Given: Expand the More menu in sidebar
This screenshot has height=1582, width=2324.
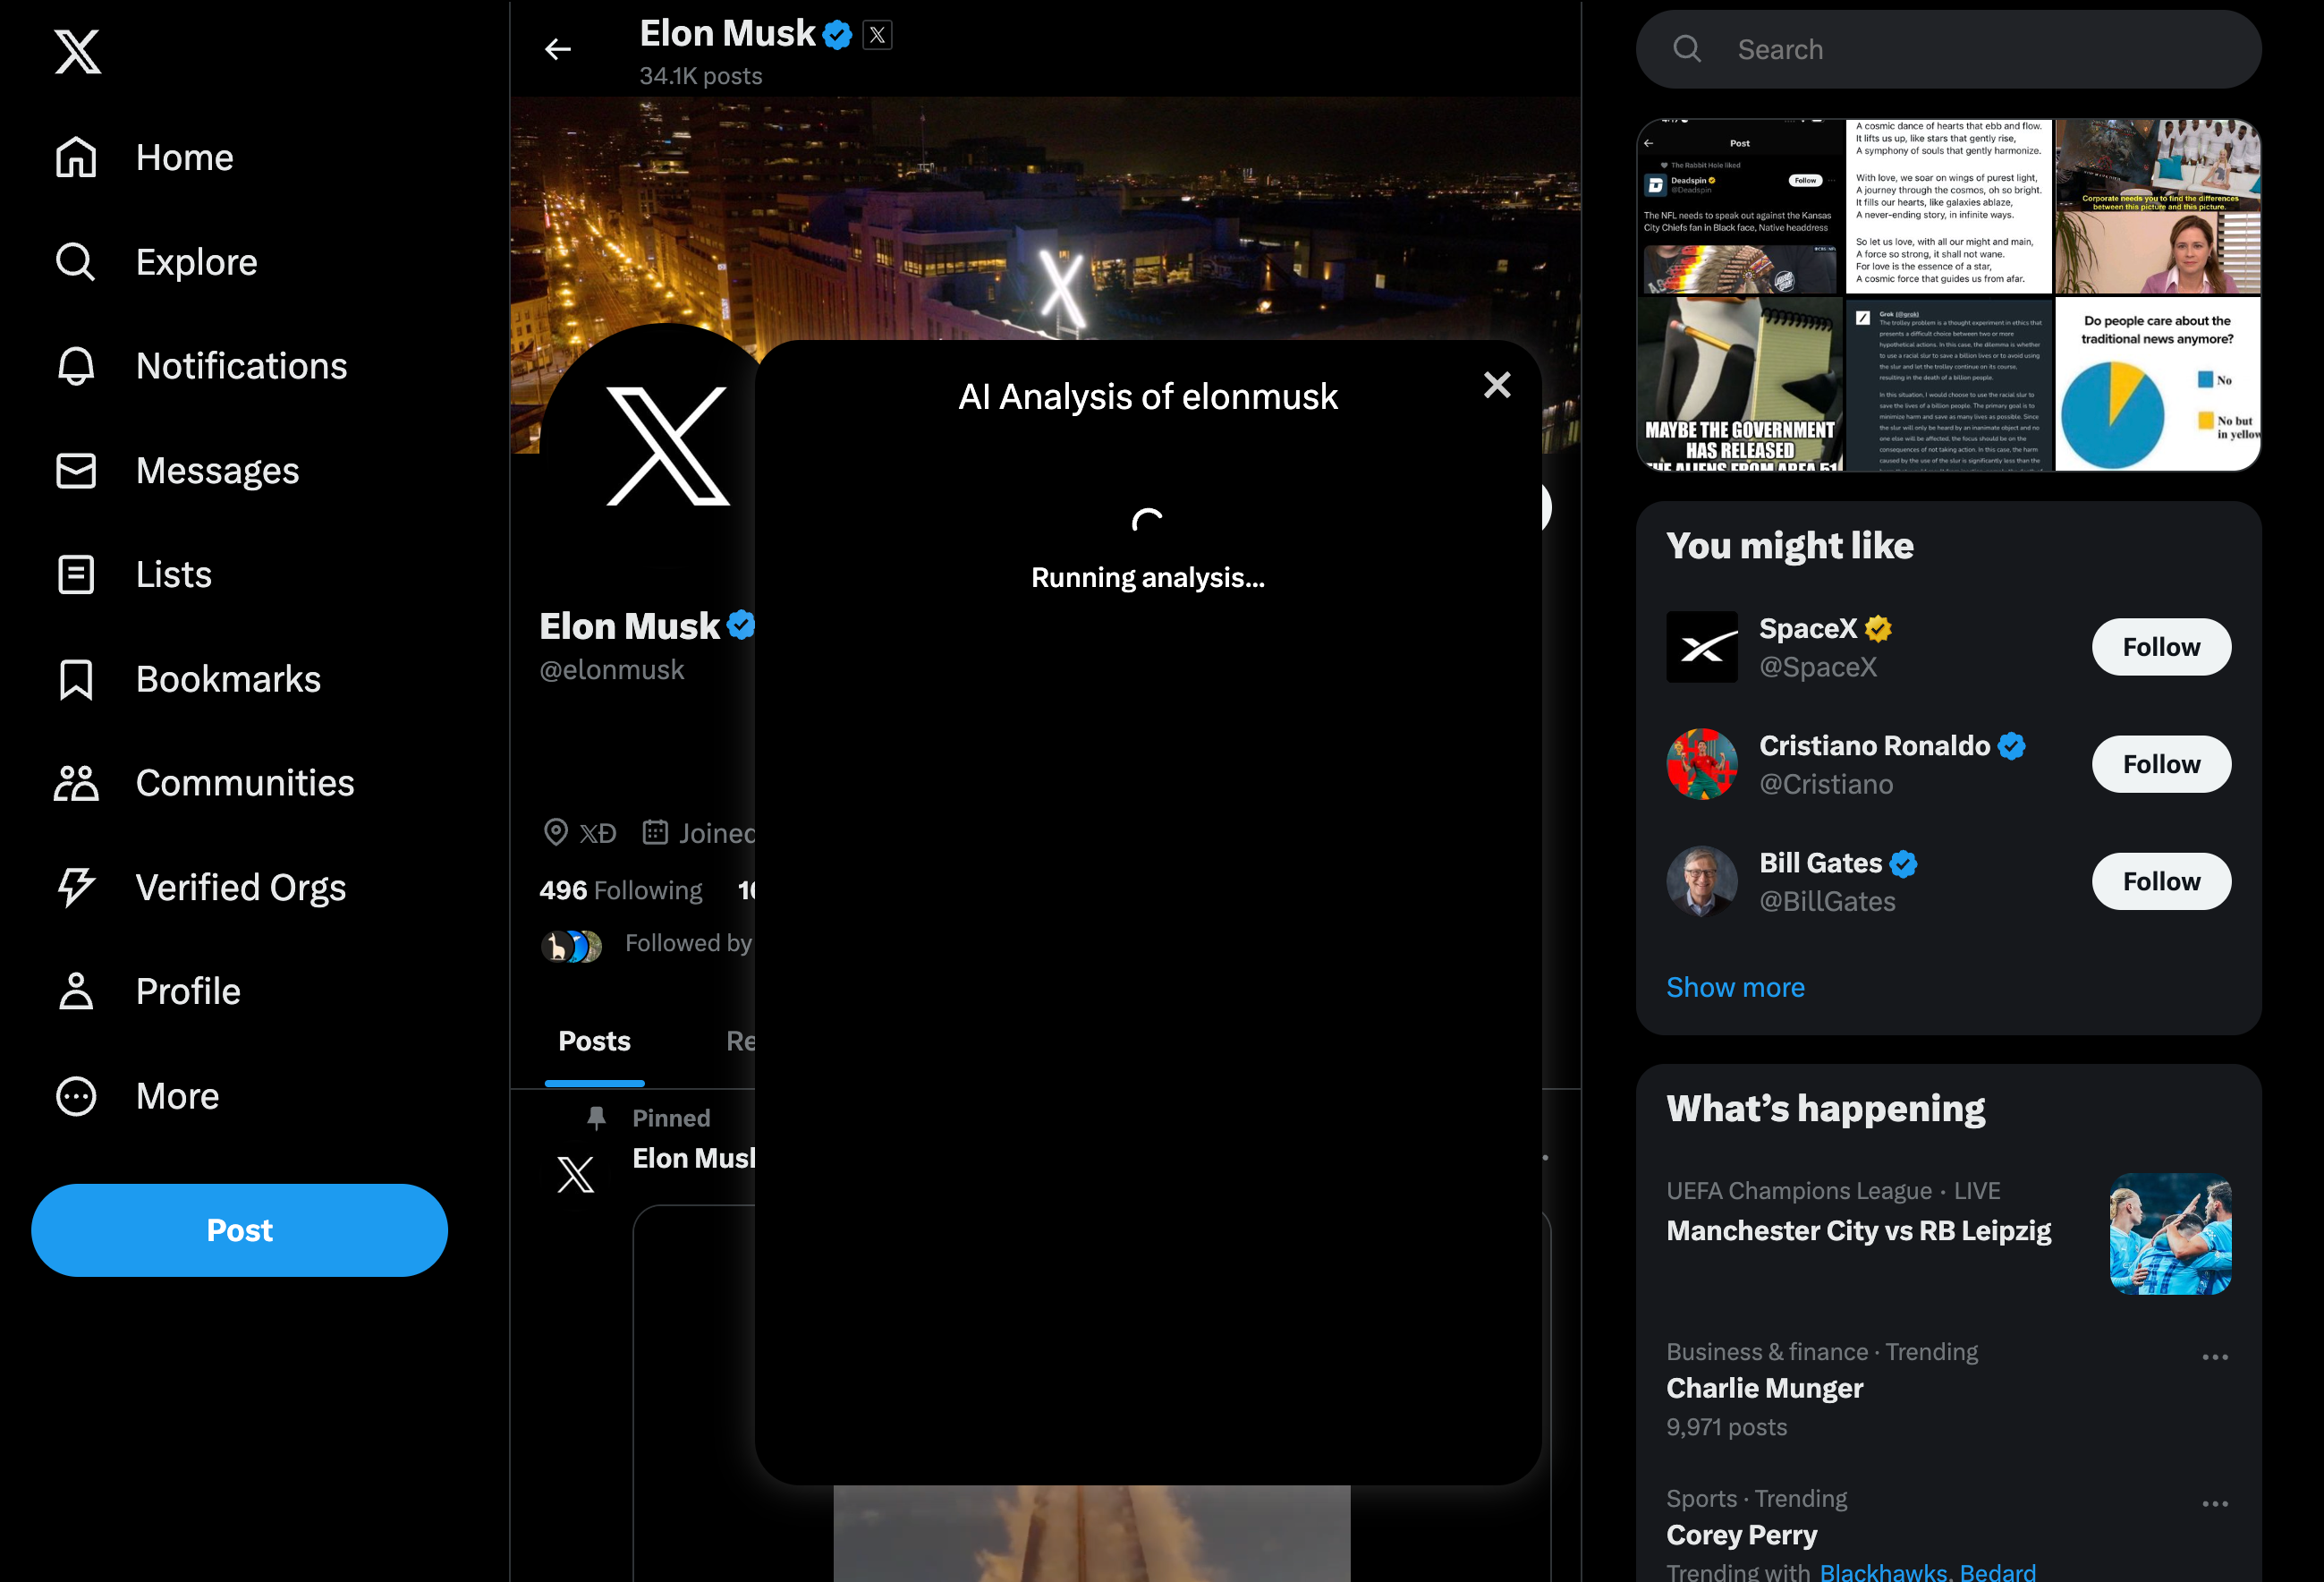Looking at the screenshot, I should coord(76,1097).
